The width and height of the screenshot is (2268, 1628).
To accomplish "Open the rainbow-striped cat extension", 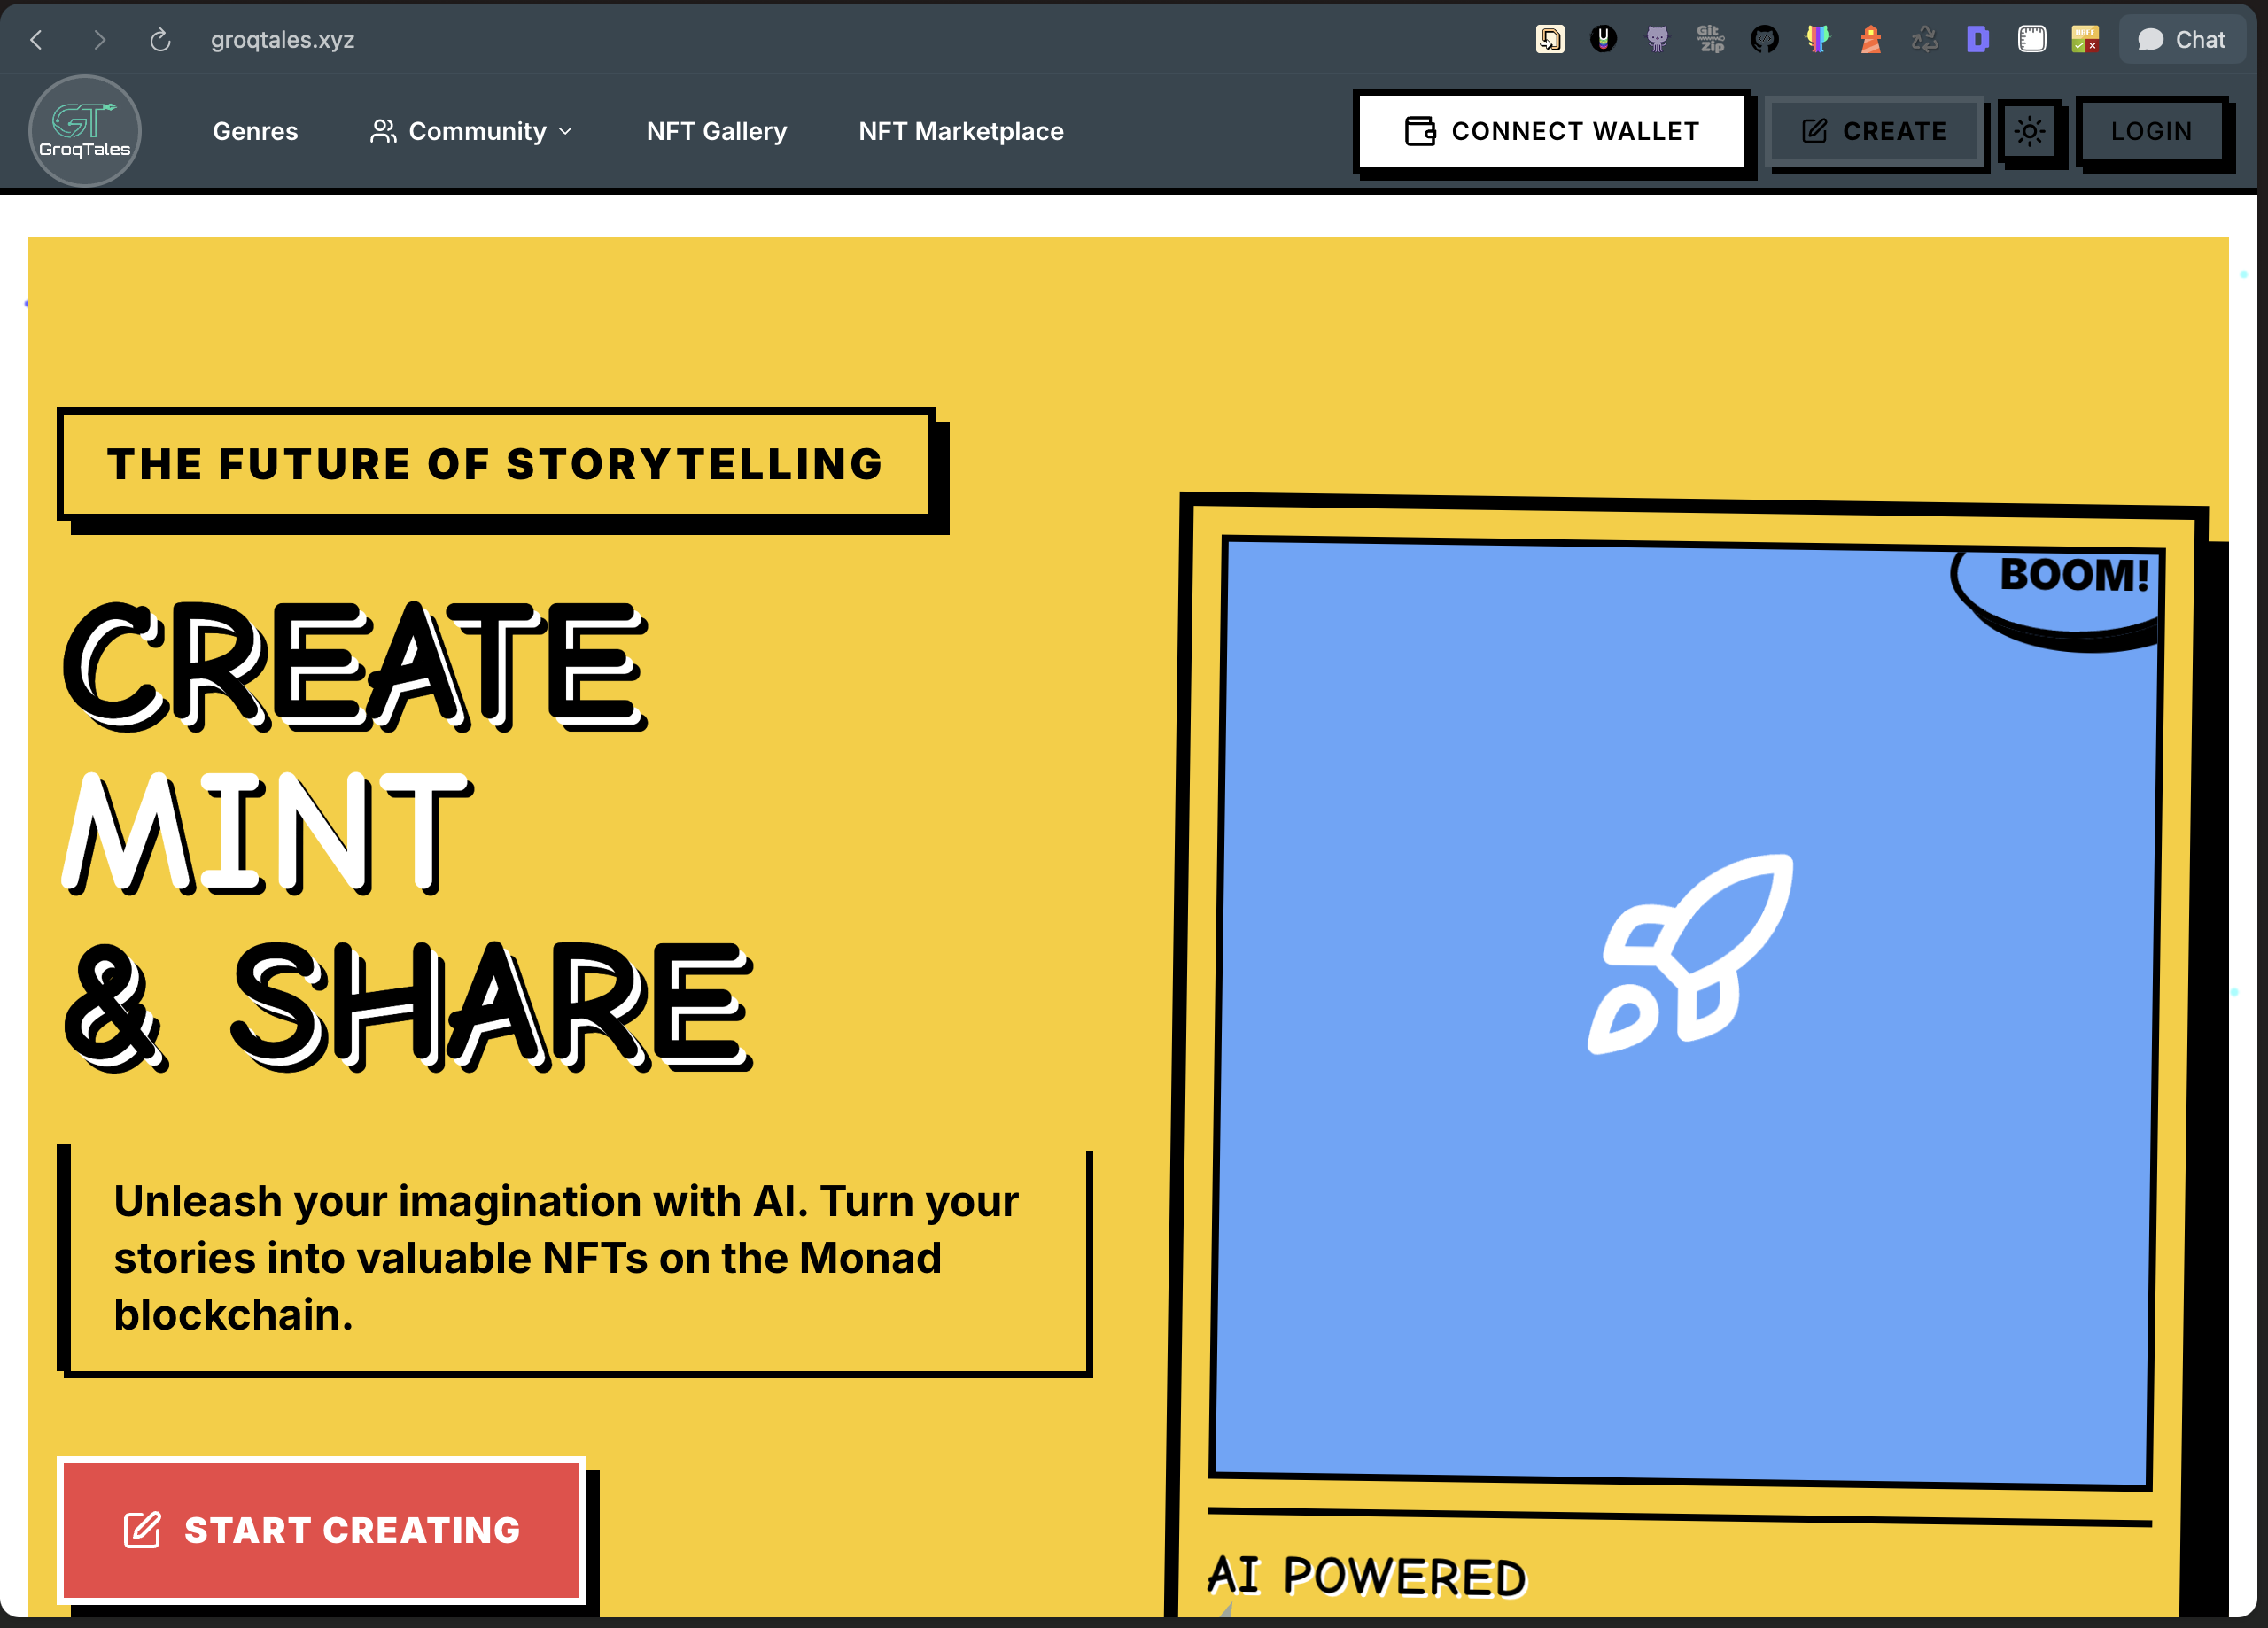I will (1817, 39).
